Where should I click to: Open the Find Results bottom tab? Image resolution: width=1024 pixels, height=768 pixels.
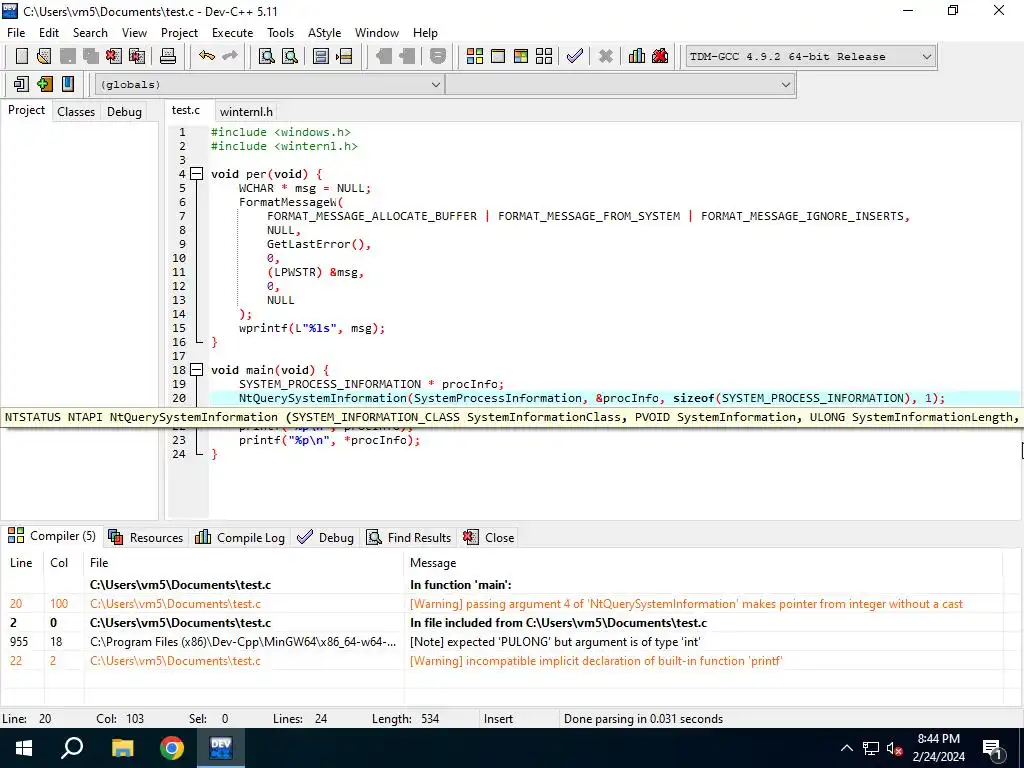coord(409,537)
